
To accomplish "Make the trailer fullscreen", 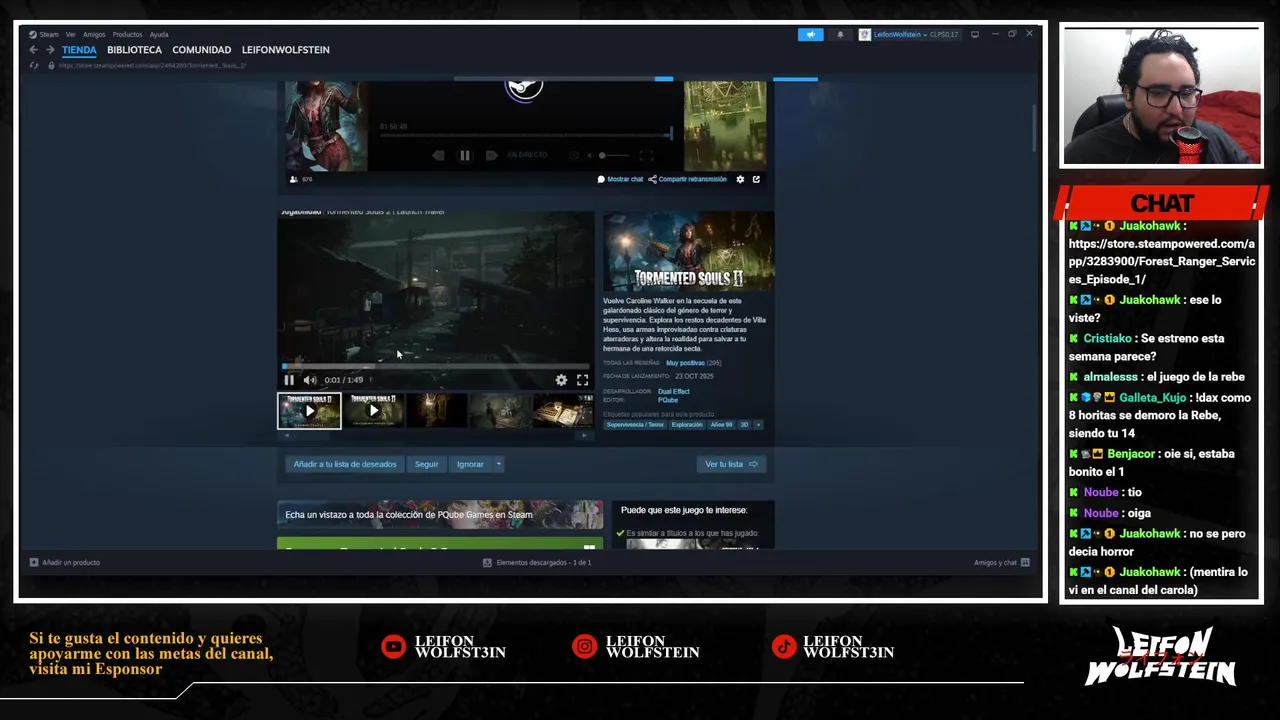I will [582, 380].
